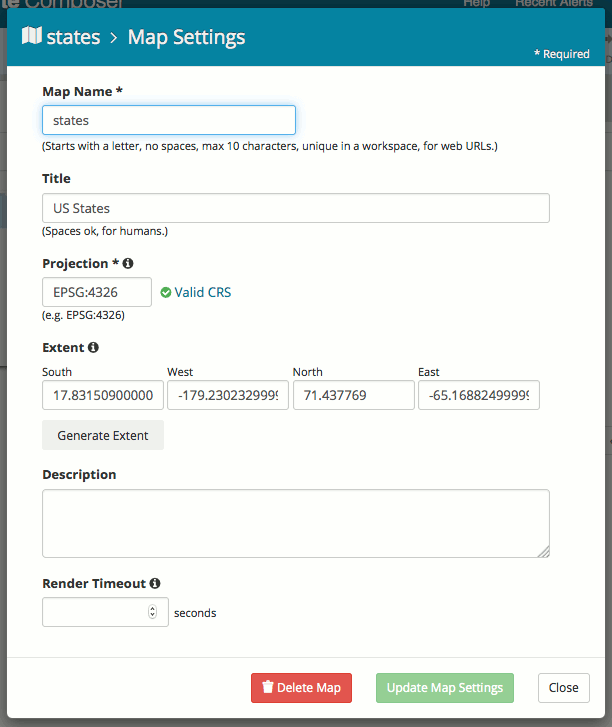Click the Projection info icon
This screenshot has width=612, height=727.
[x=128, y=264]
